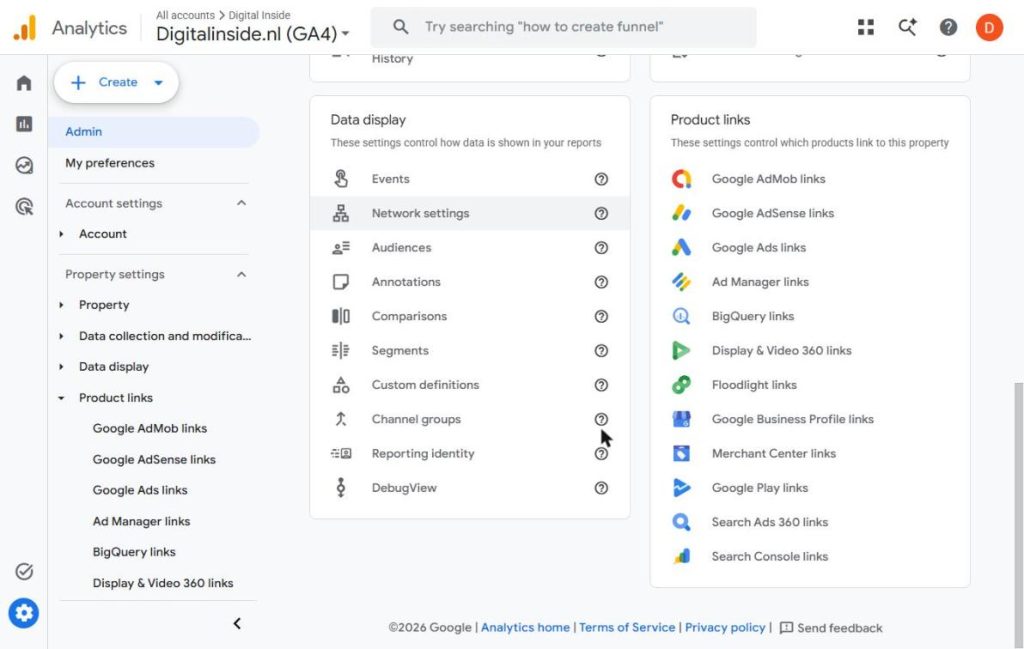This screenshot has width=1024, height=649.
Task: Select Admin in the side navigation
Action: pyautogui.click(x=153, y=132)
